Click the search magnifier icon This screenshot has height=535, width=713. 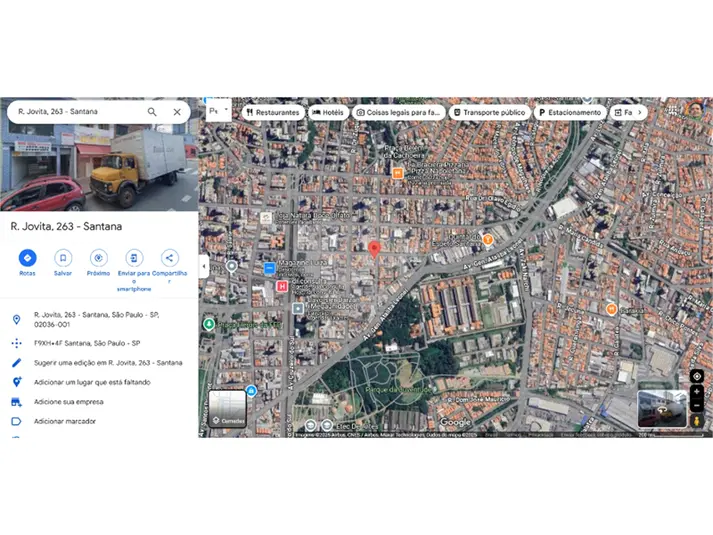pyautogui.click(x=152, y=112)
